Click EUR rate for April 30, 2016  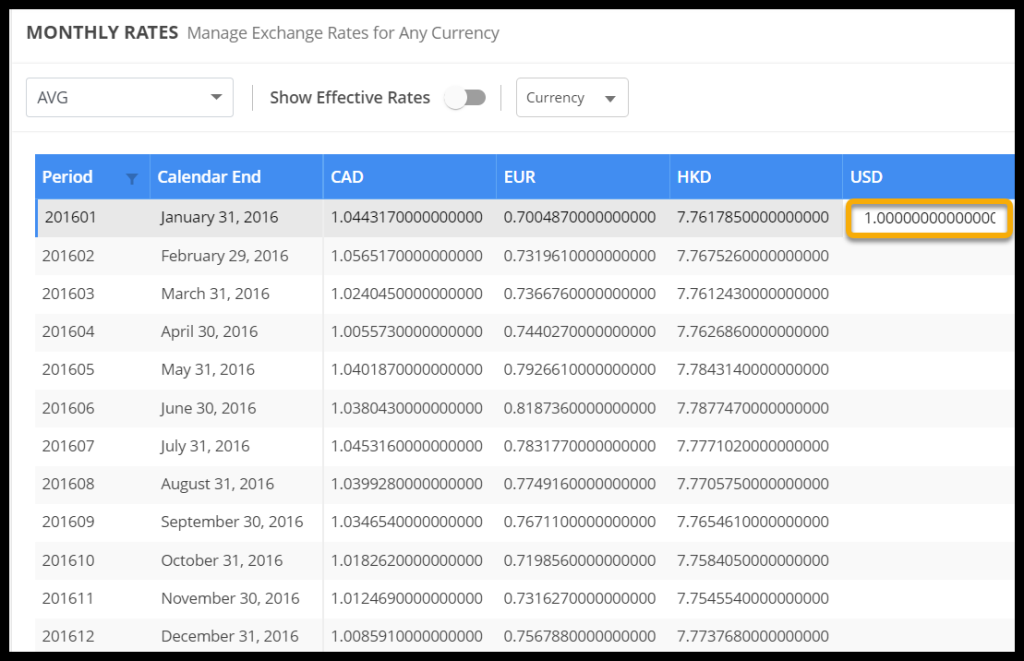(579, 332)
